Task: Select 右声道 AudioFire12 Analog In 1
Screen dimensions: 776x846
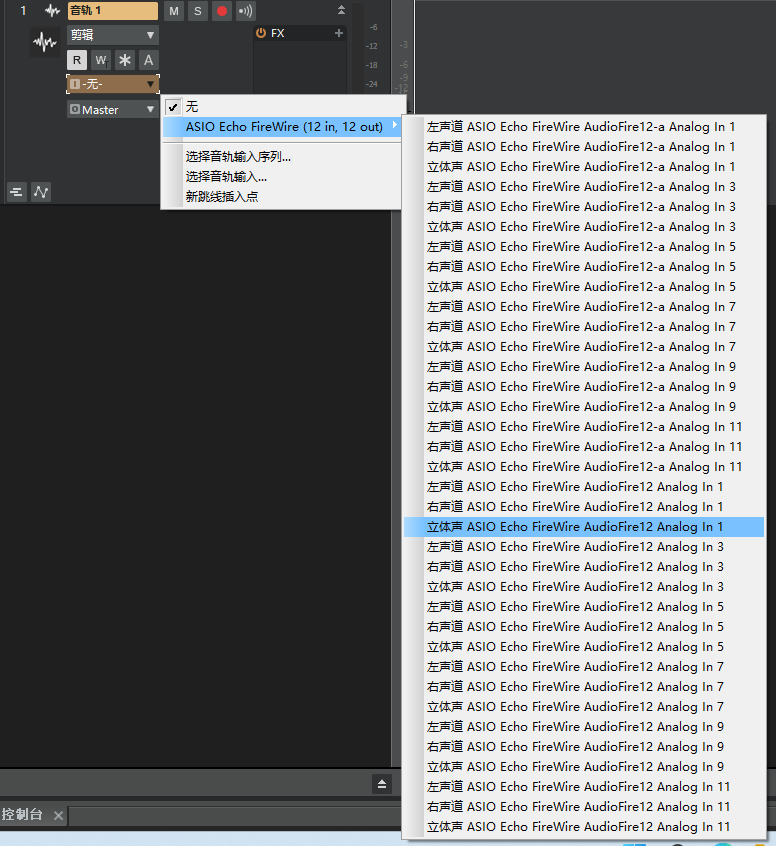Action: coord(584,507)
